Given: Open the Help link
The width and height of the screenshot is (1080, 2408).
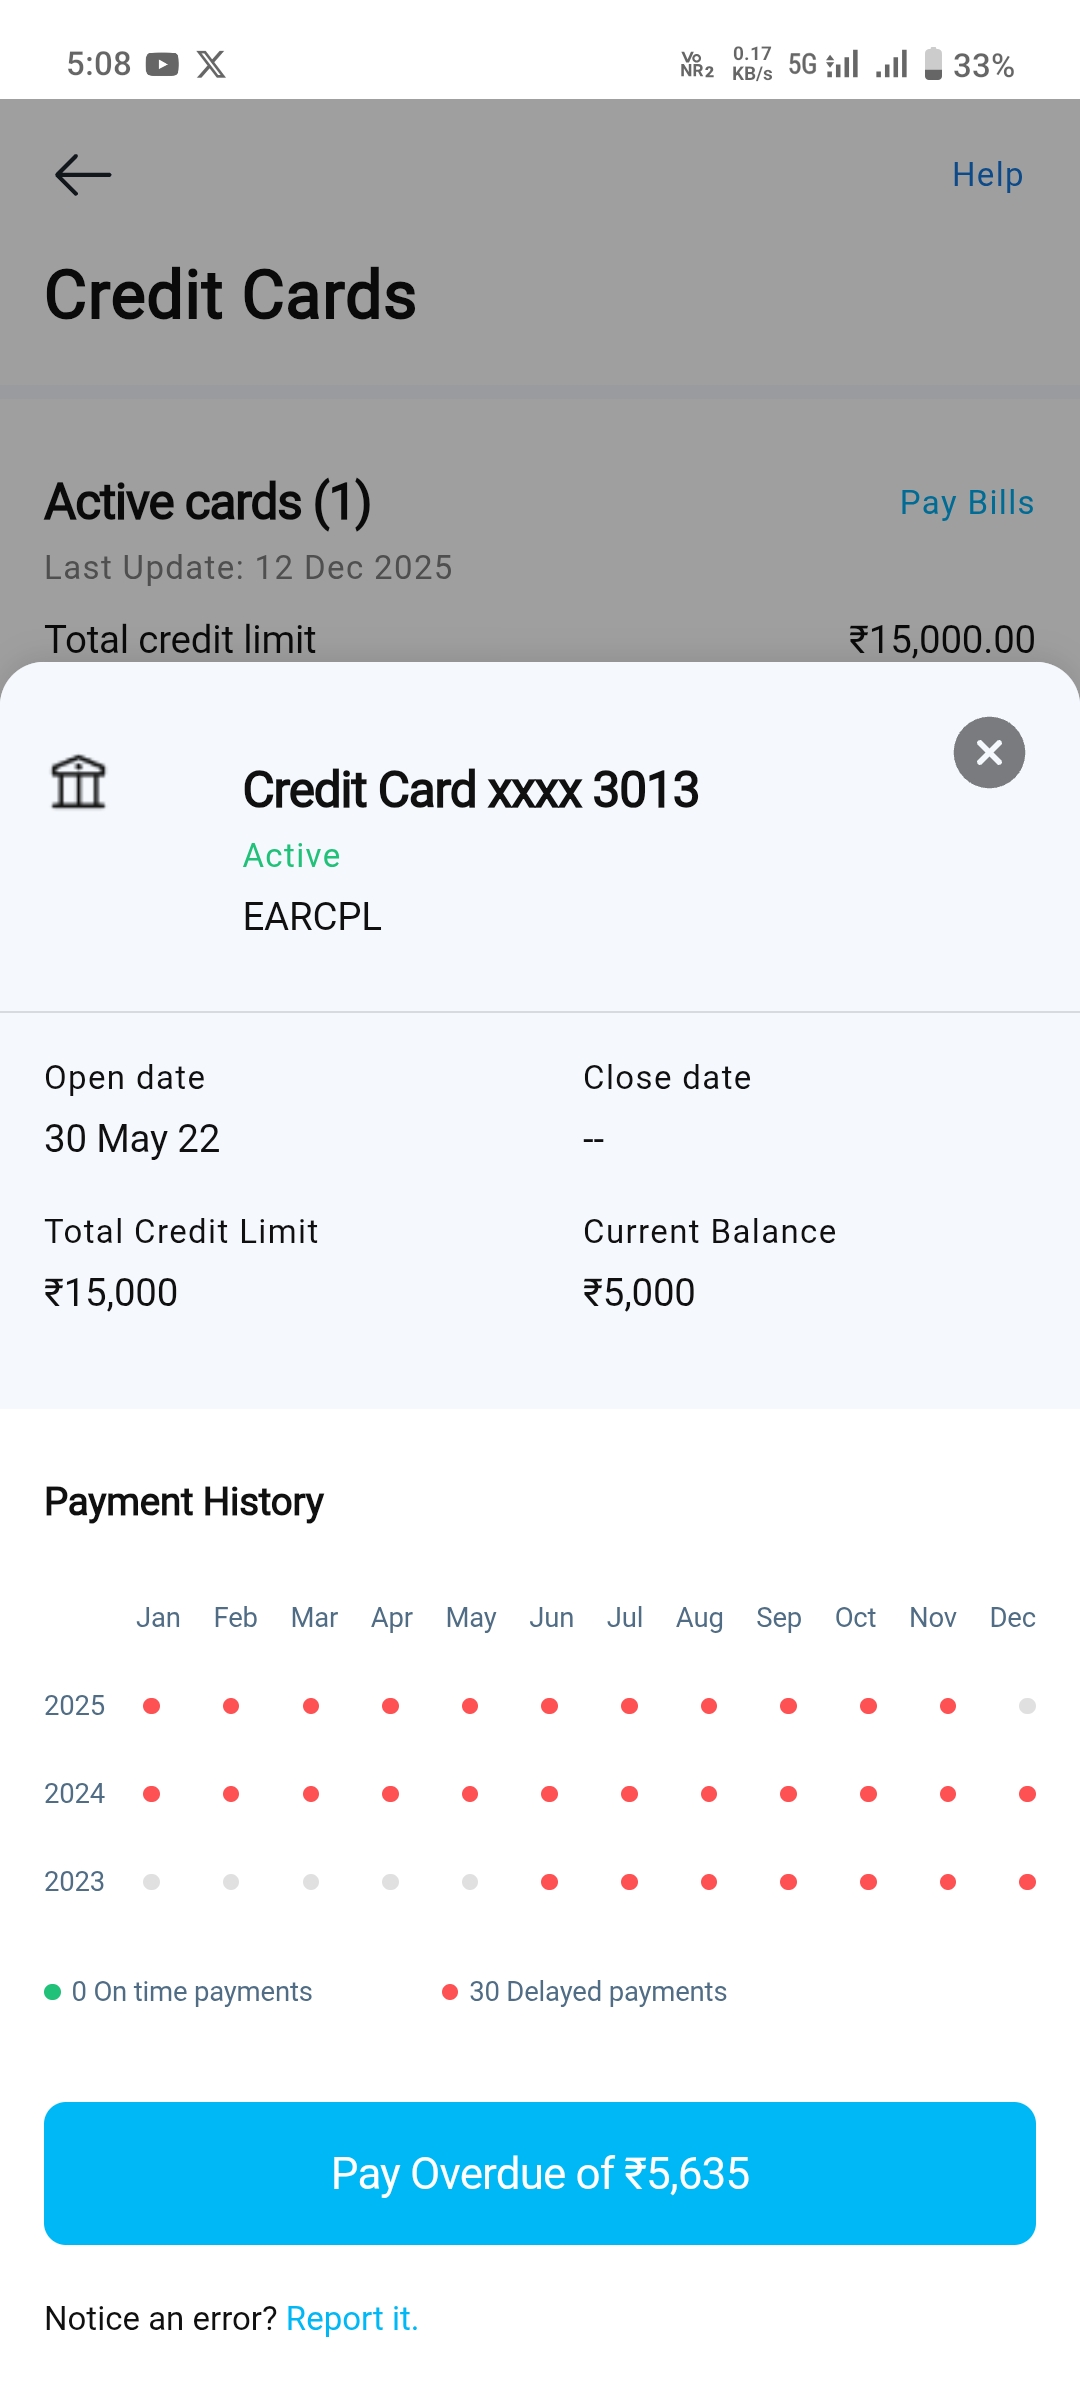Looking at the screenshot, I should pyautogui.click(x=987, y=175).
